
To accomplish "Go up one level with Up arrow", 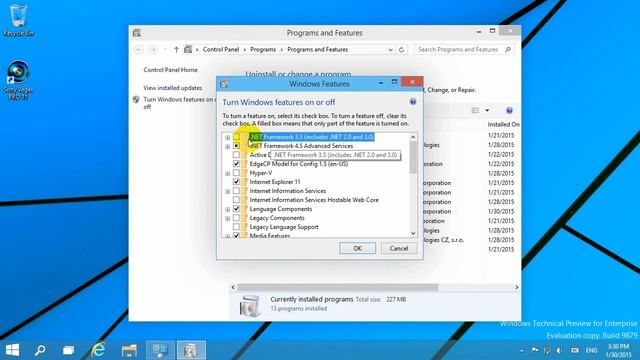I will 176,49.
